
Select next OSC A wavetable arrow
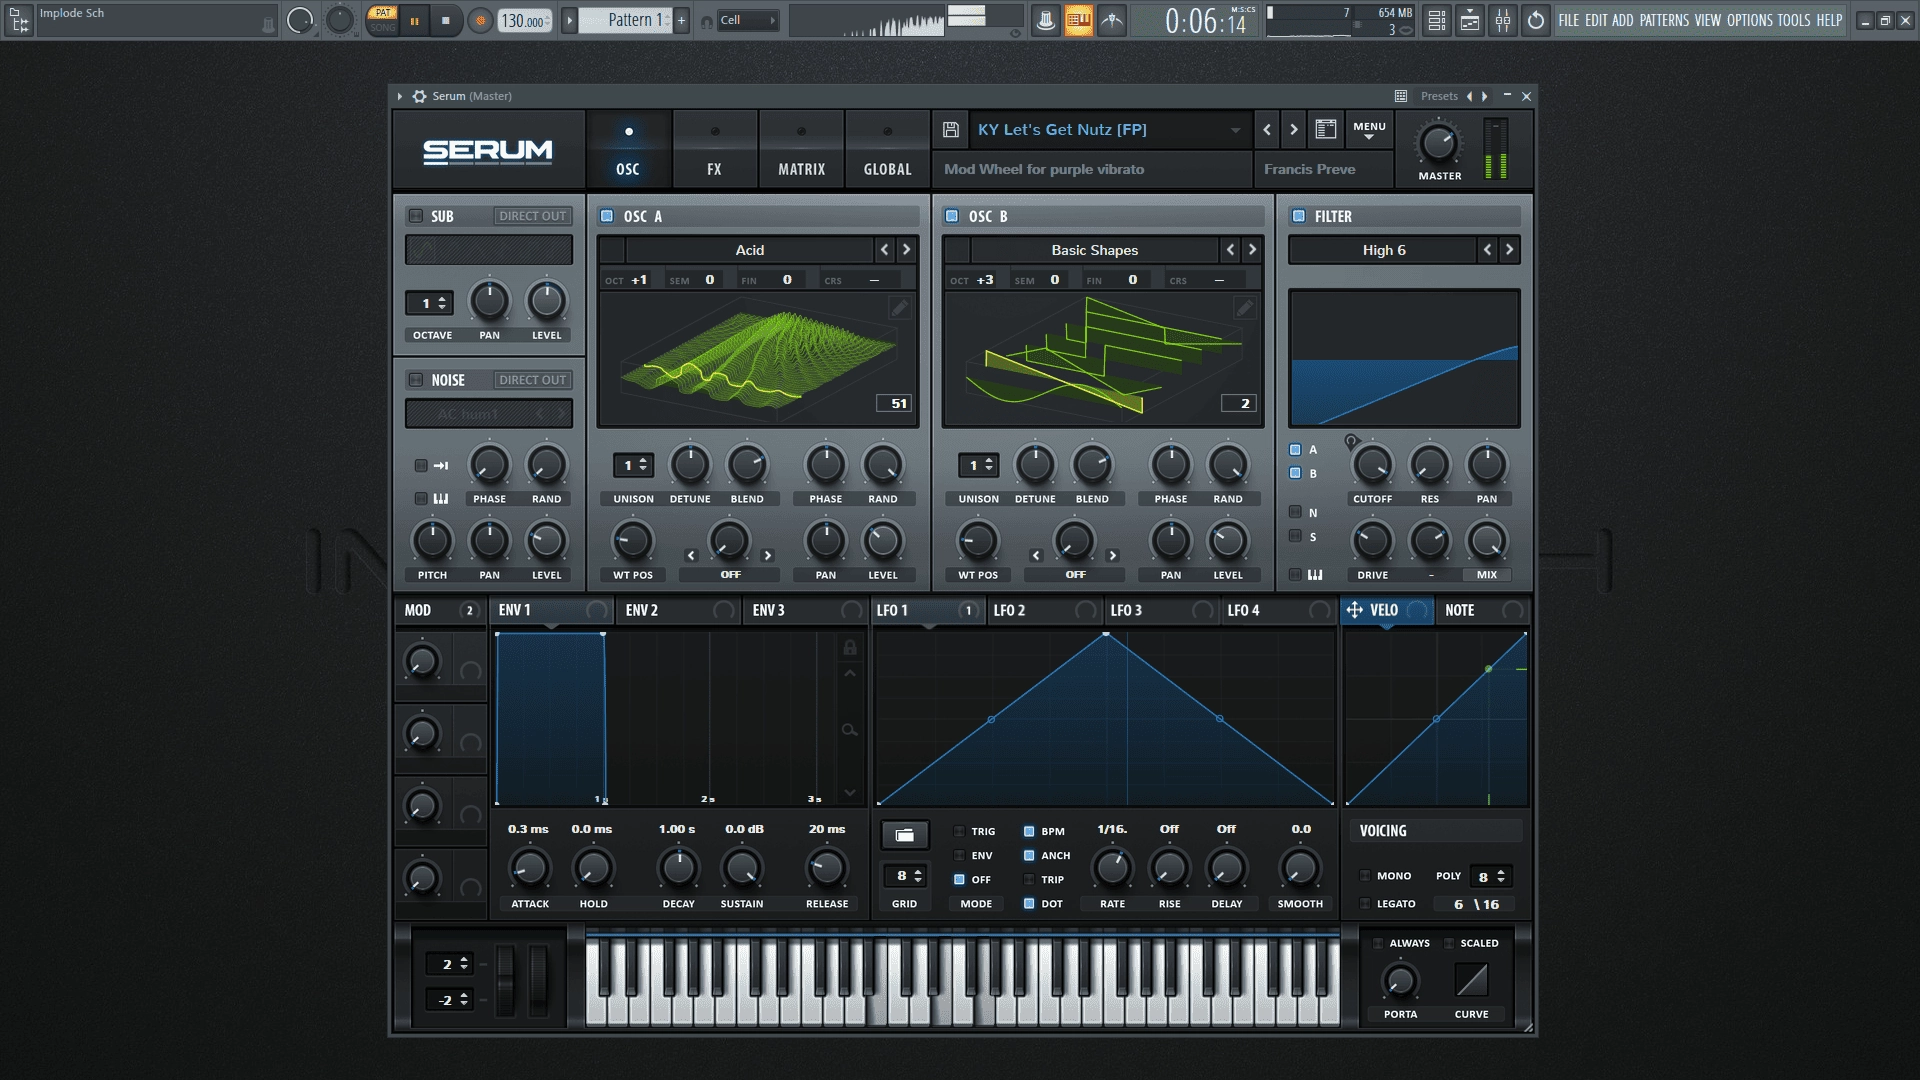tap(907, 250)
